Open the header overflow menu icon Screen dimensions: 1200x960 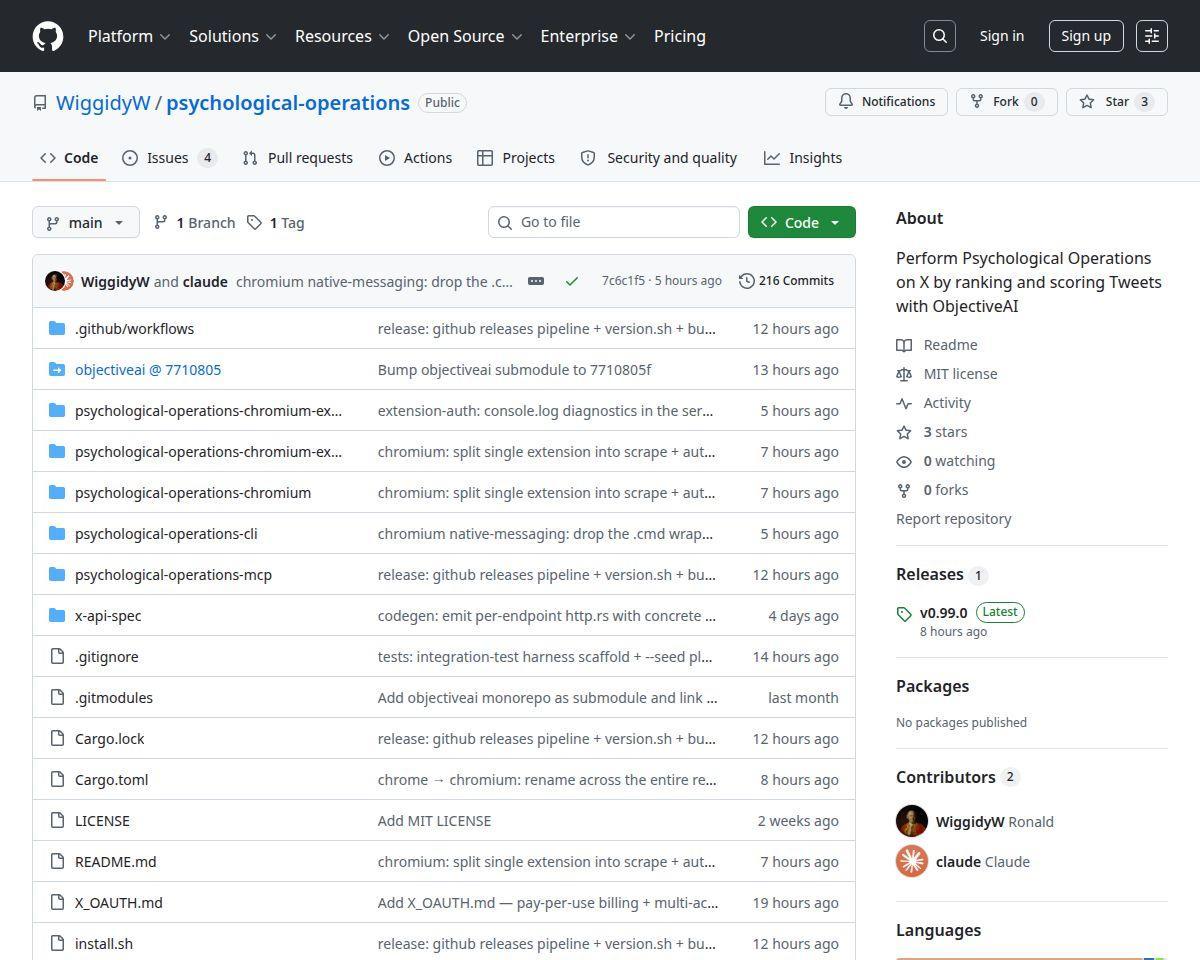pos(1152,36)
